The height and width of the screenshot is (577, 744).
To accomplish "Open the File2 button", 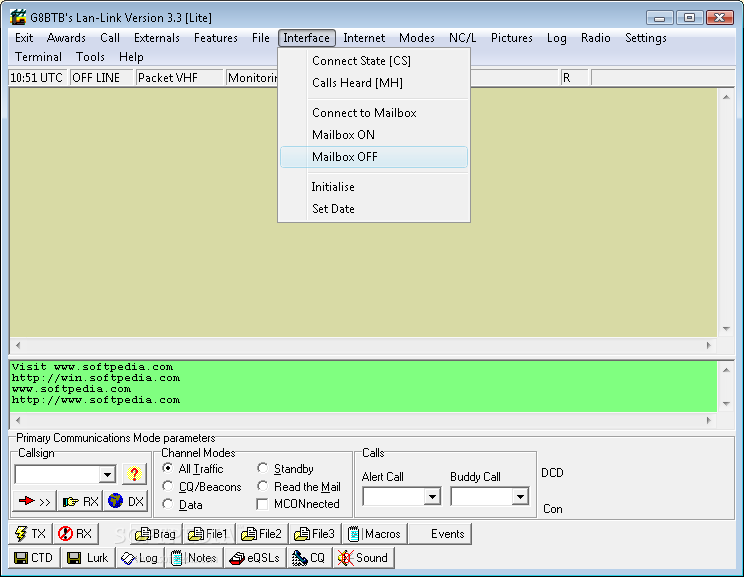I will [262, 534].
